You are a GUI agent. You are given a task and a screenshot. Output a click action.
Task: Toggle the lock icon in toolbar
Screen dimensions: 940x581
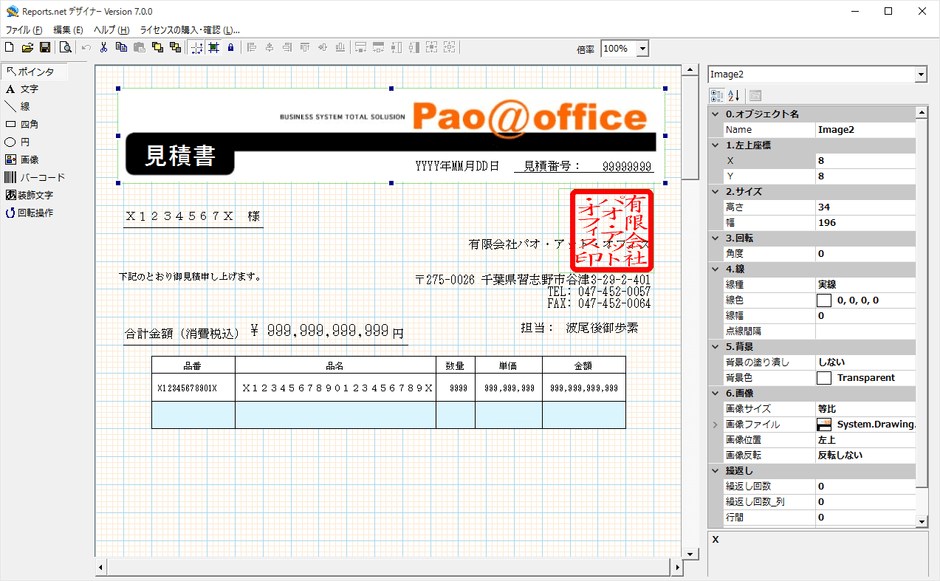coord(231,48)
